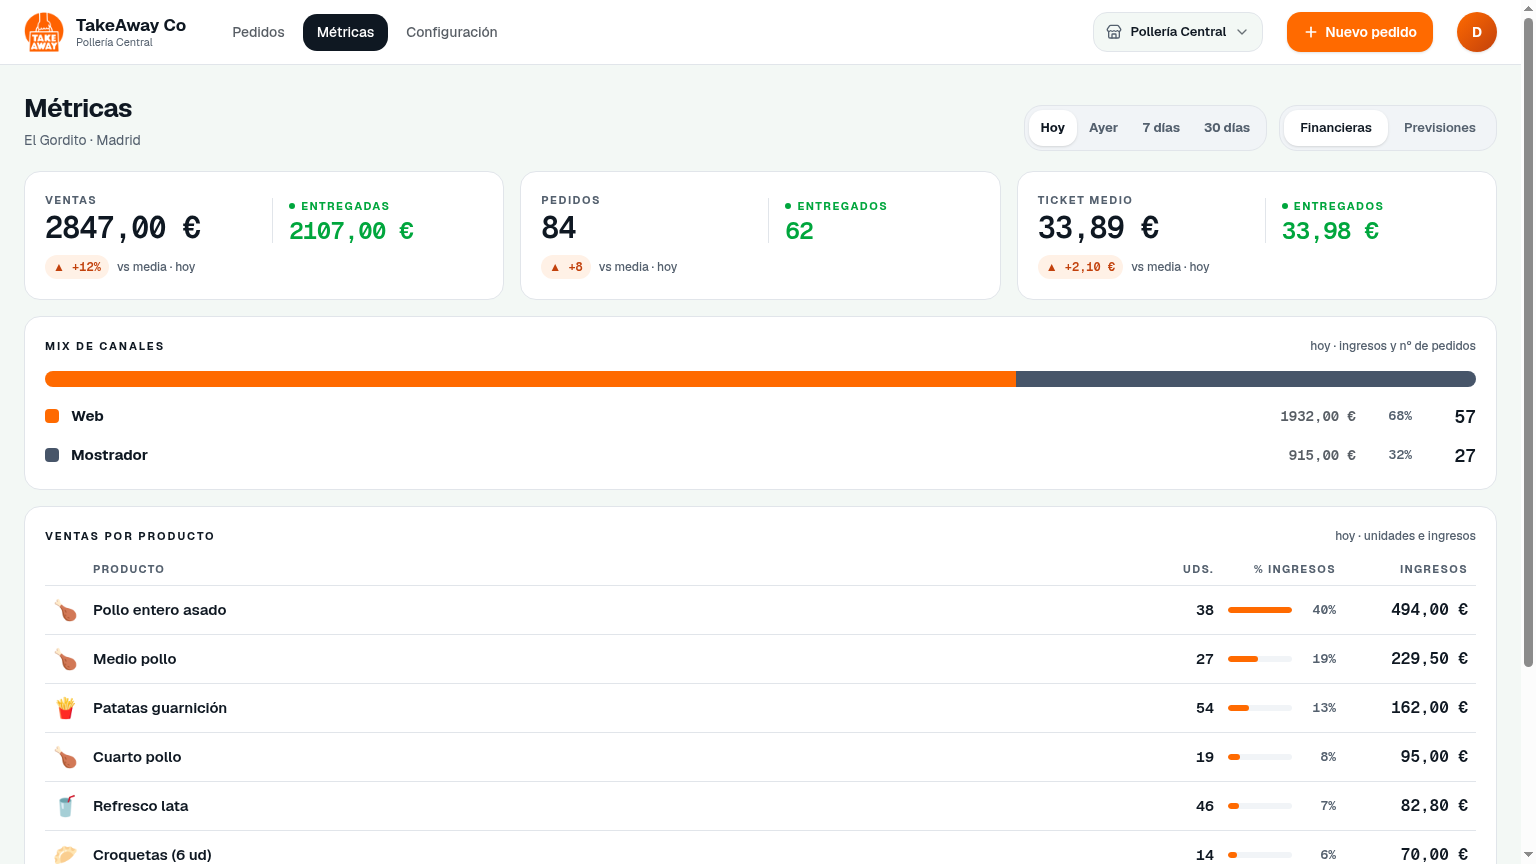Viewport: 1536px width, 864px height.
Task: Click the Refresco lata drink icon
Action: pos(66,806)
